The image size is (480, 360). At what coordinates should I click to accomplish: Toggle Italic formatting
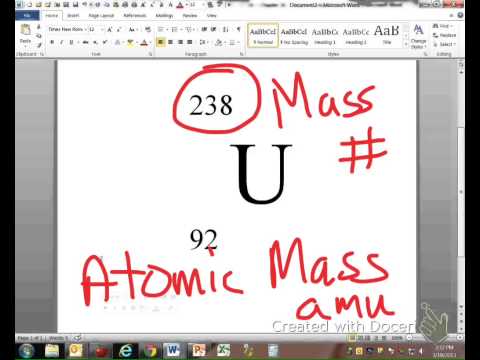pos(61,42)
